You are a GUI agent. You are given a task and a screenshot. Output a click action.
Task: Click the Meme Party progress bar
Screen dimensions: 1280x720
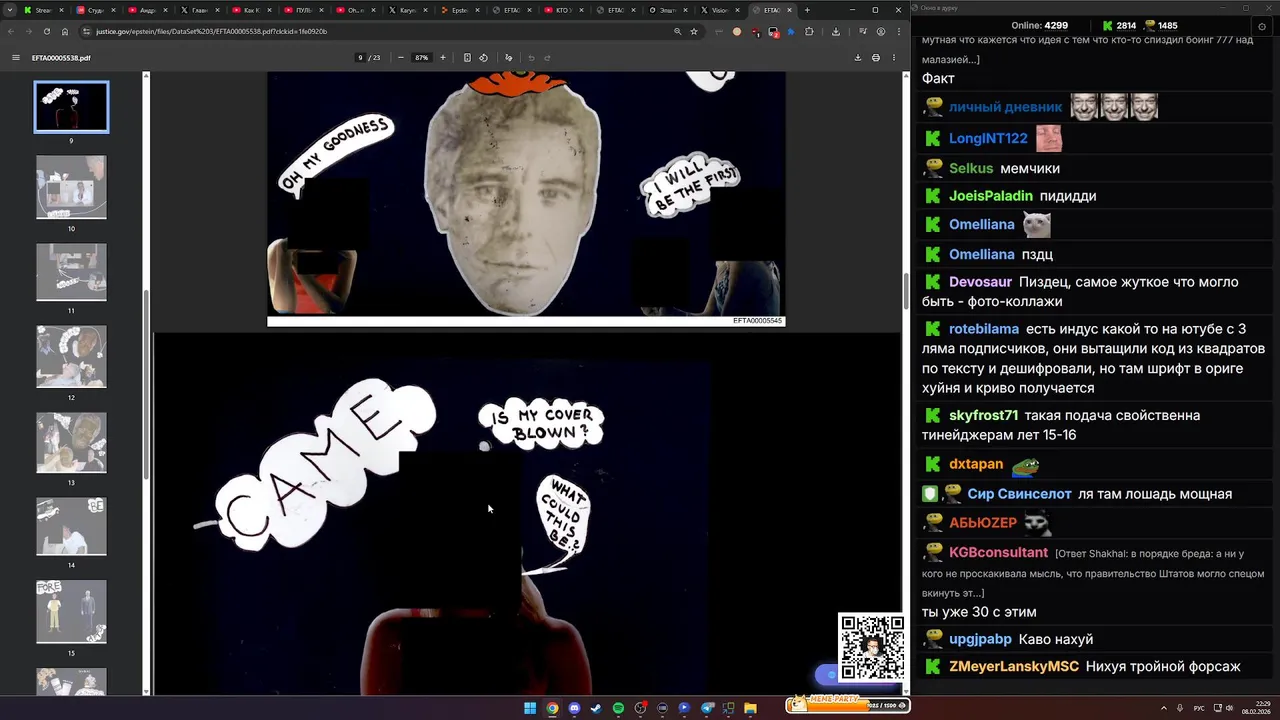(847, 704)
